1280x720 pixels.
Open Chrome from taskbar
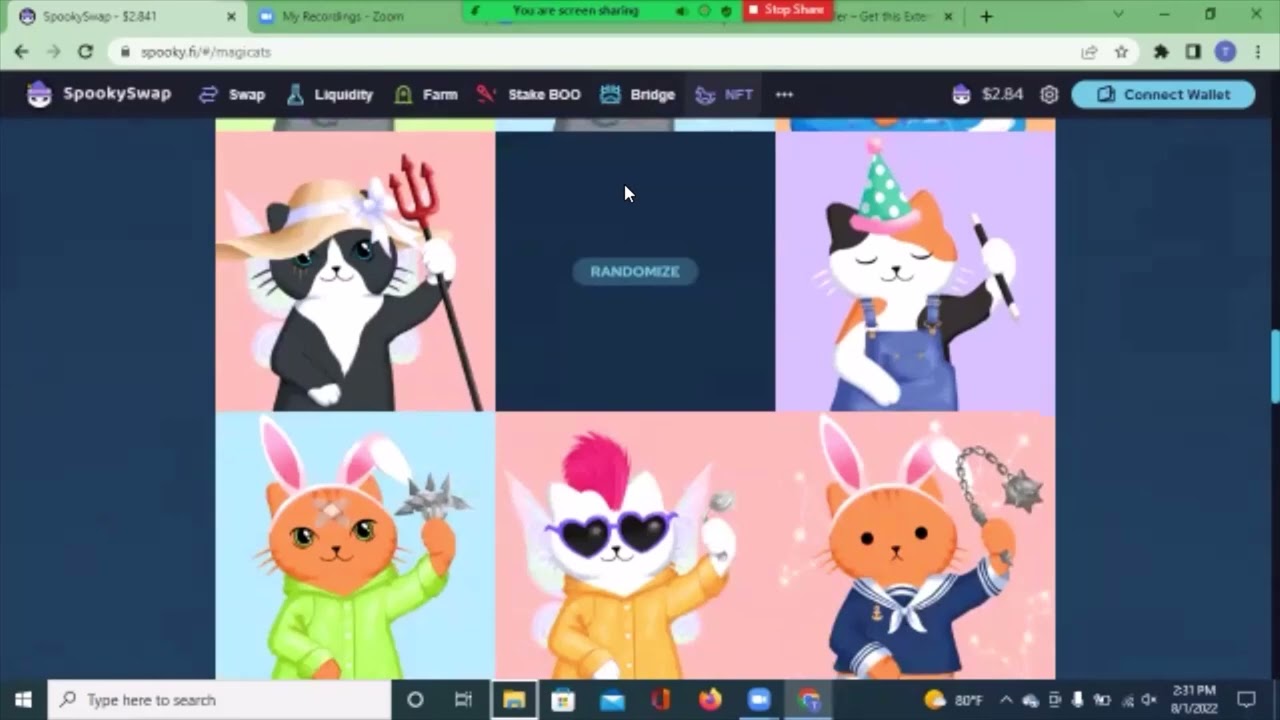pos(808,700)
